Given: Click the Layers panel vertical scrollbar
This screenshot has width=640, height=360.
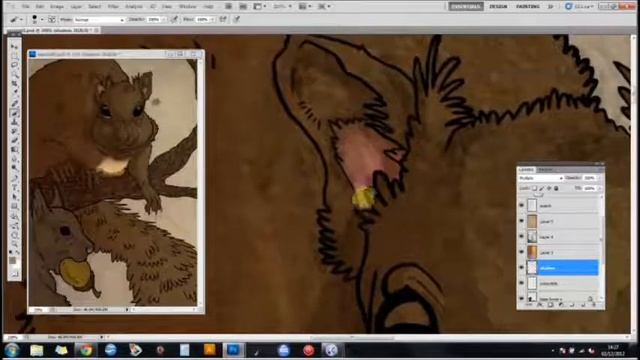Looking at the screenshot, I should pos(601,248).
